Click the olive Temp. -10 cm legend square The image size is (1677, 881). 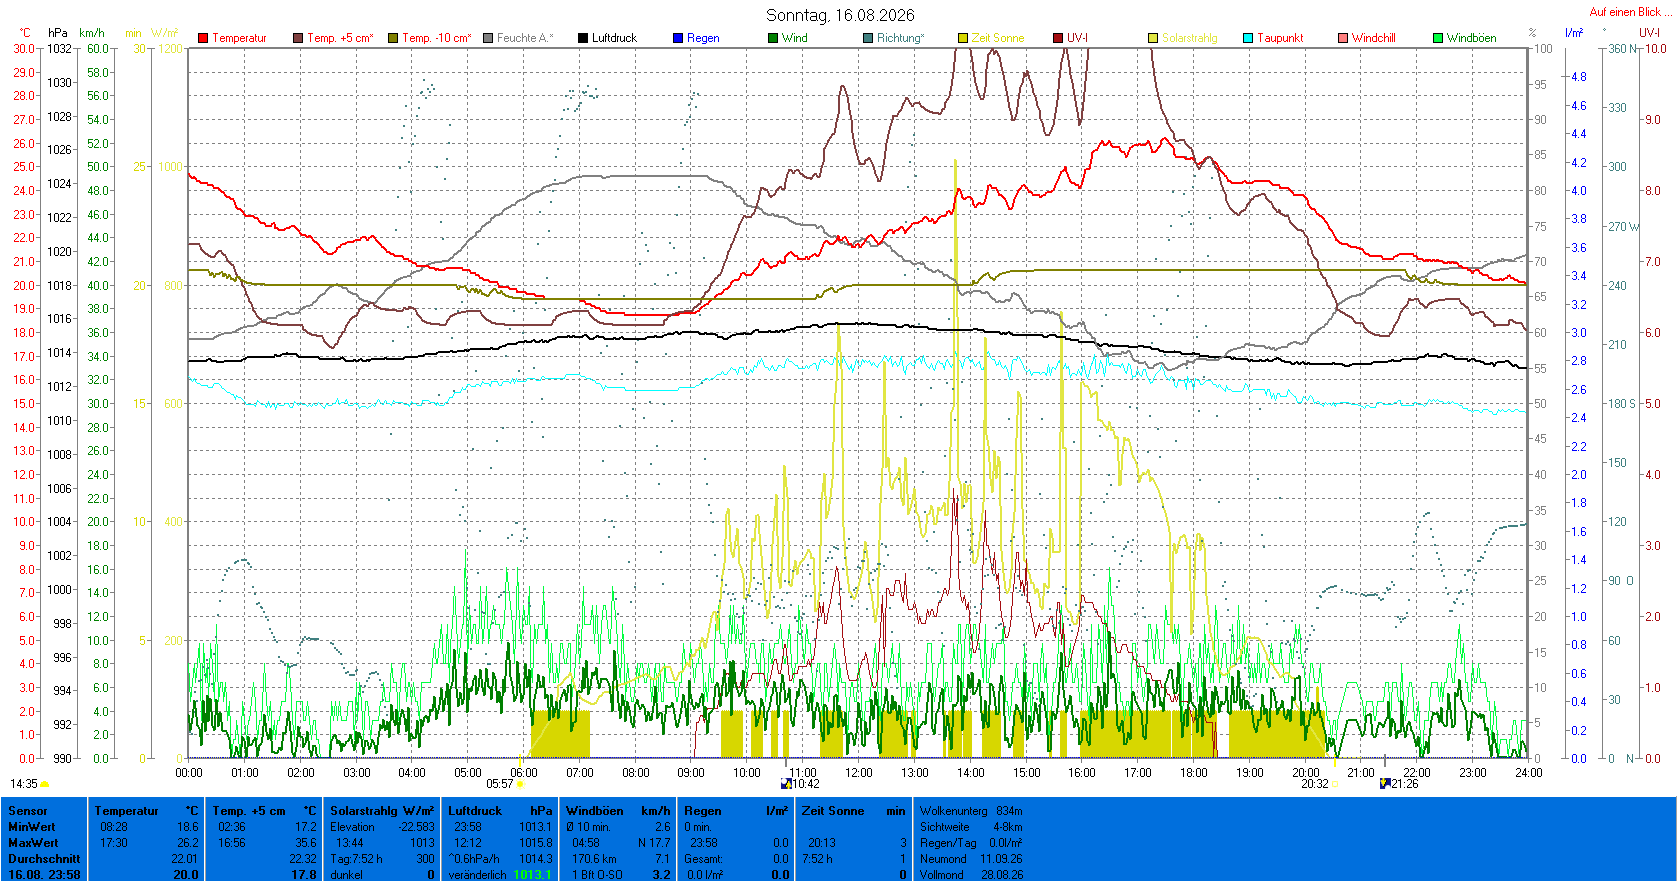393,38
